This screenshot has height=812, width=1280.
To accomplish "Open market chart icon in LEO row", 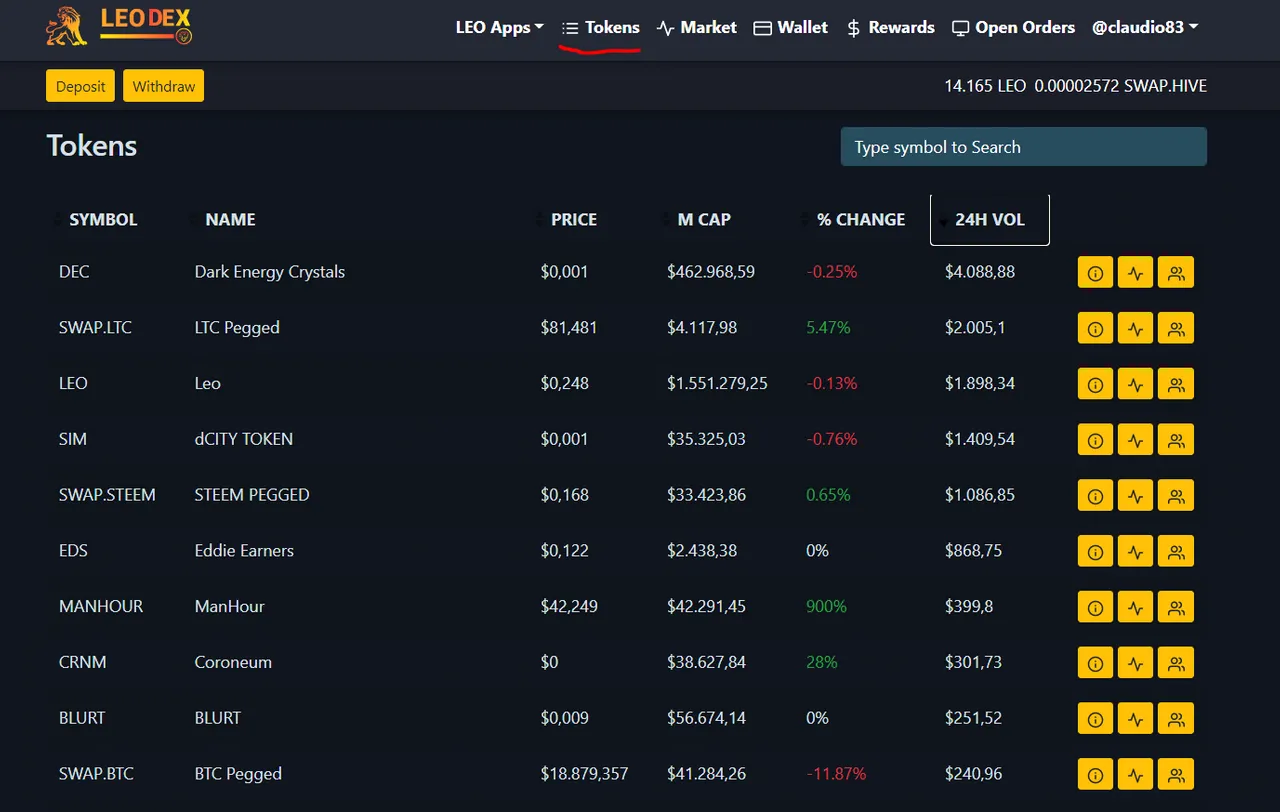I will [x=1135, y=384].
